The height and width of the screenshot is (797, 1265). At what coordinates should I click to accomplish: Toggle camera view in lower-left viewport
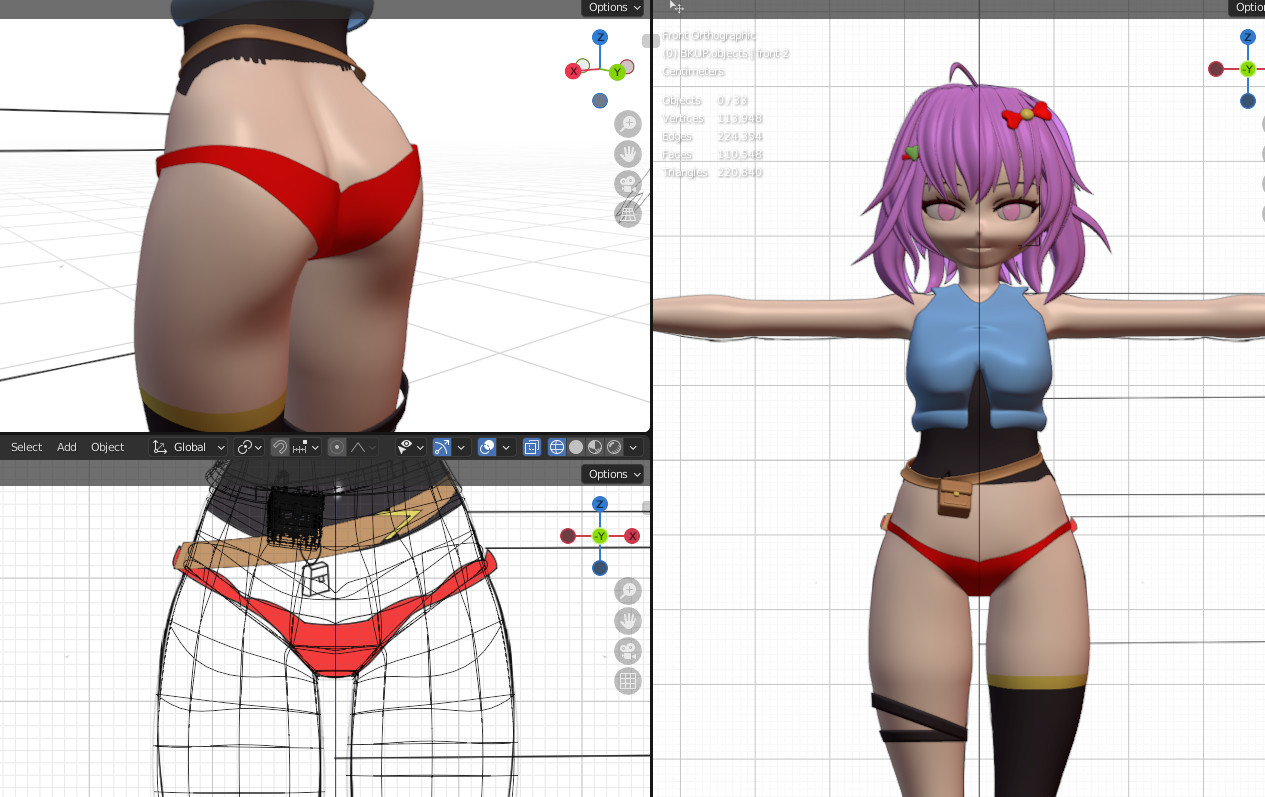[x=628, y=651]
